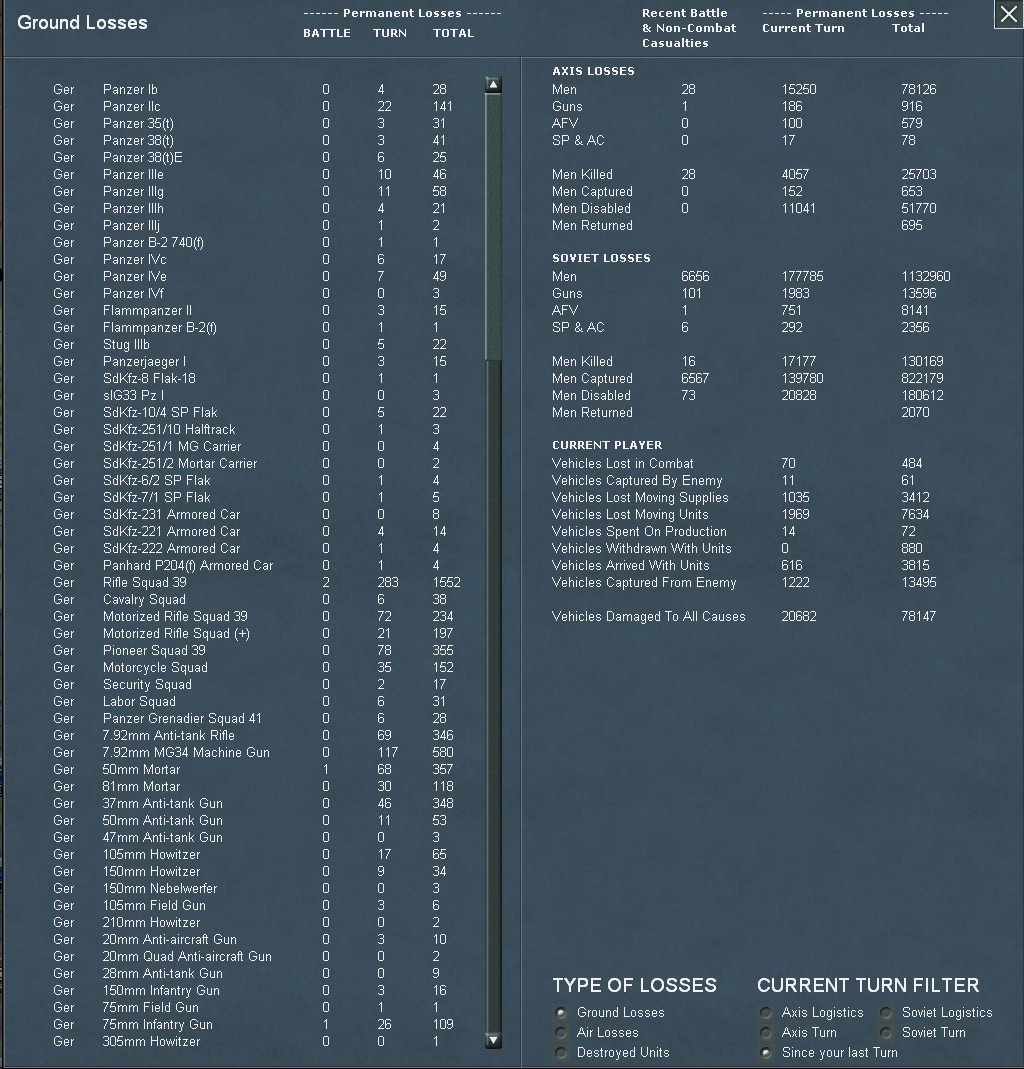Click the AXIS LOSSES heading
Screen dimensions: 1024x1069
click(593, 71)
